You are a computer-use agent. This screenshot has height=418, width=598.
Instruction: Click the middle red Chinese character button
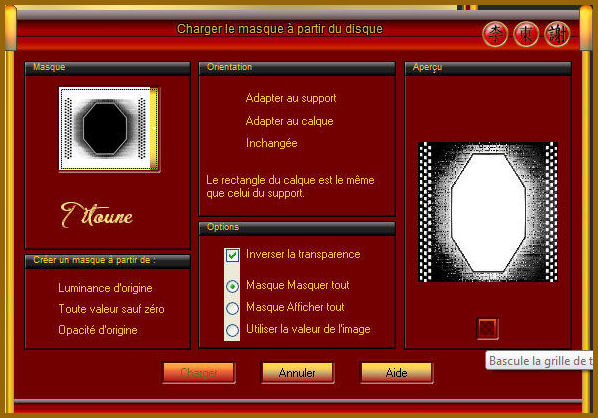(x=526, y=34)
